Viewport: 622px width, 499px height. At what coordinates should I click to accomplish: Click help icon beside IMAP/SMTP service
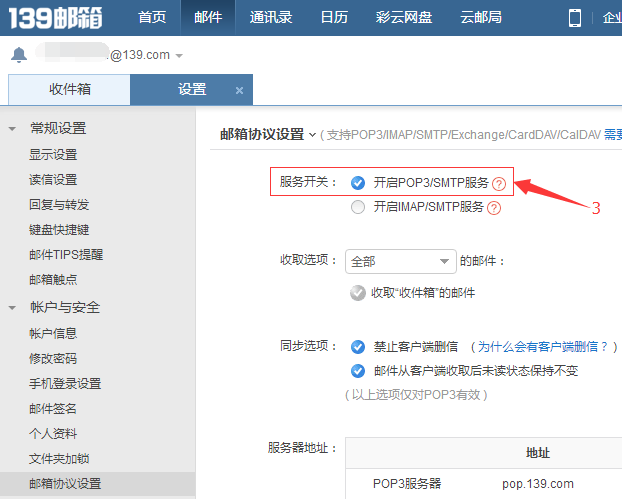pyautogui.click(x=493, y=208)
